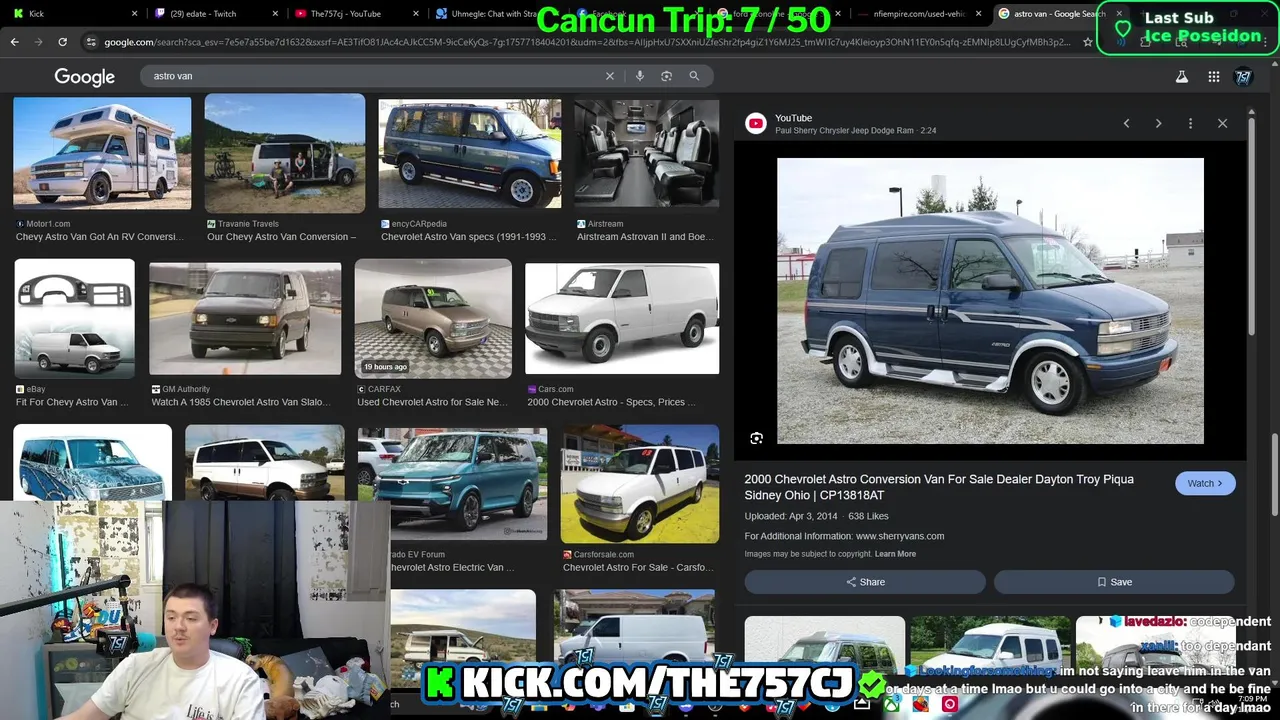Screen dimensions: 1280x720
Task: Reload the page with the refresh icon
Action: pyautogui.click(x=62, y=42)
